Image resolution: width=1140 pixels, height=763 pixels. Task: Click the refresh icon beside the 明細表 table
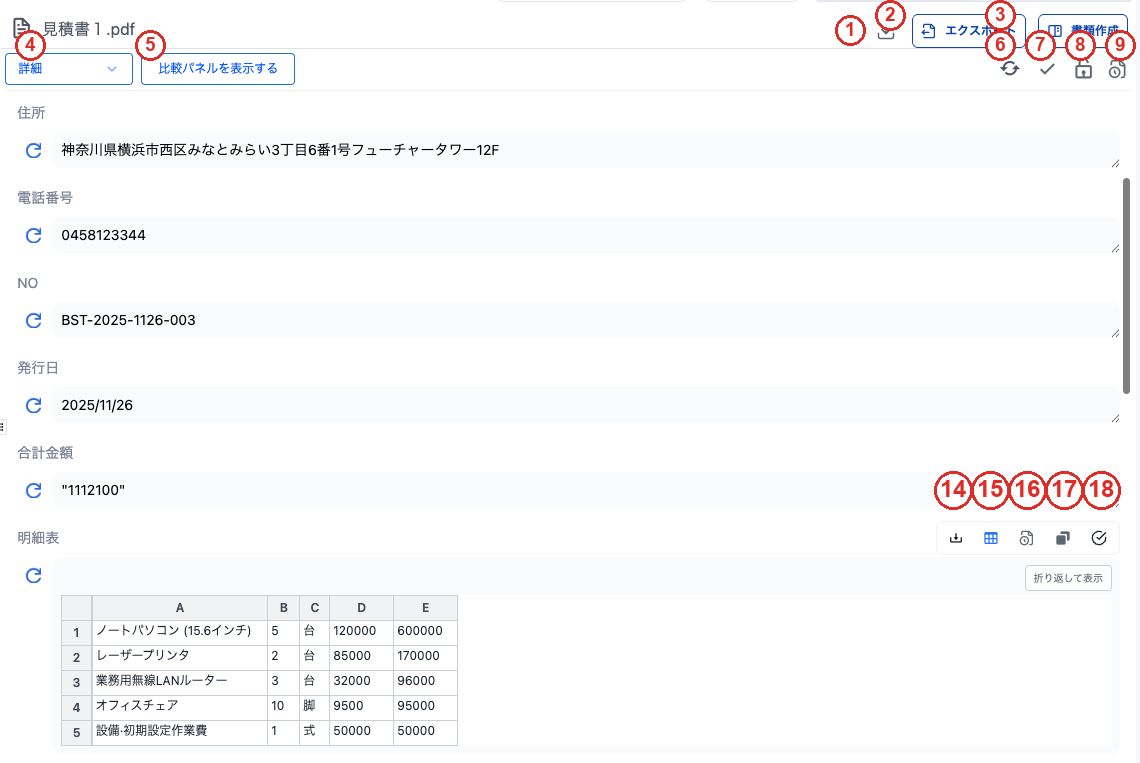33,576
